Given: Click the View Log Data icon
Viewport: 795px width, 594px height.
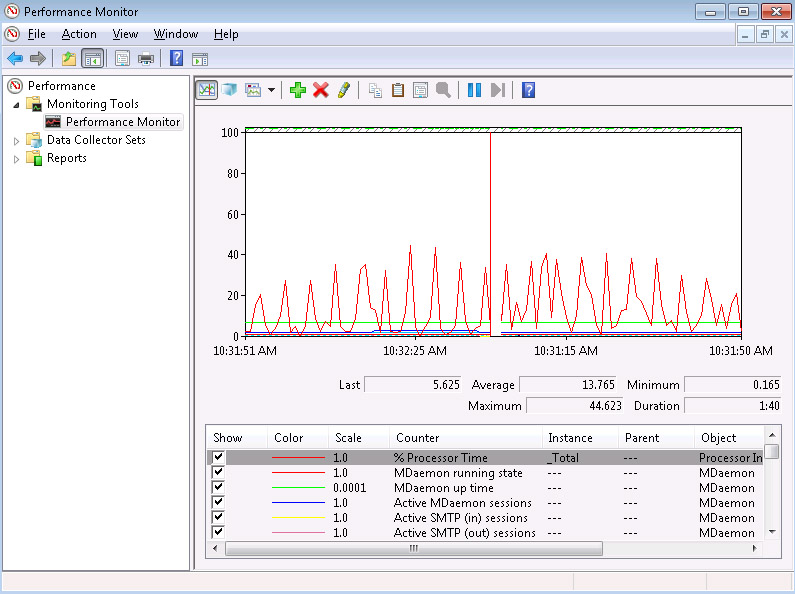Looking at the screenshot, I should (x=230, y=90).
